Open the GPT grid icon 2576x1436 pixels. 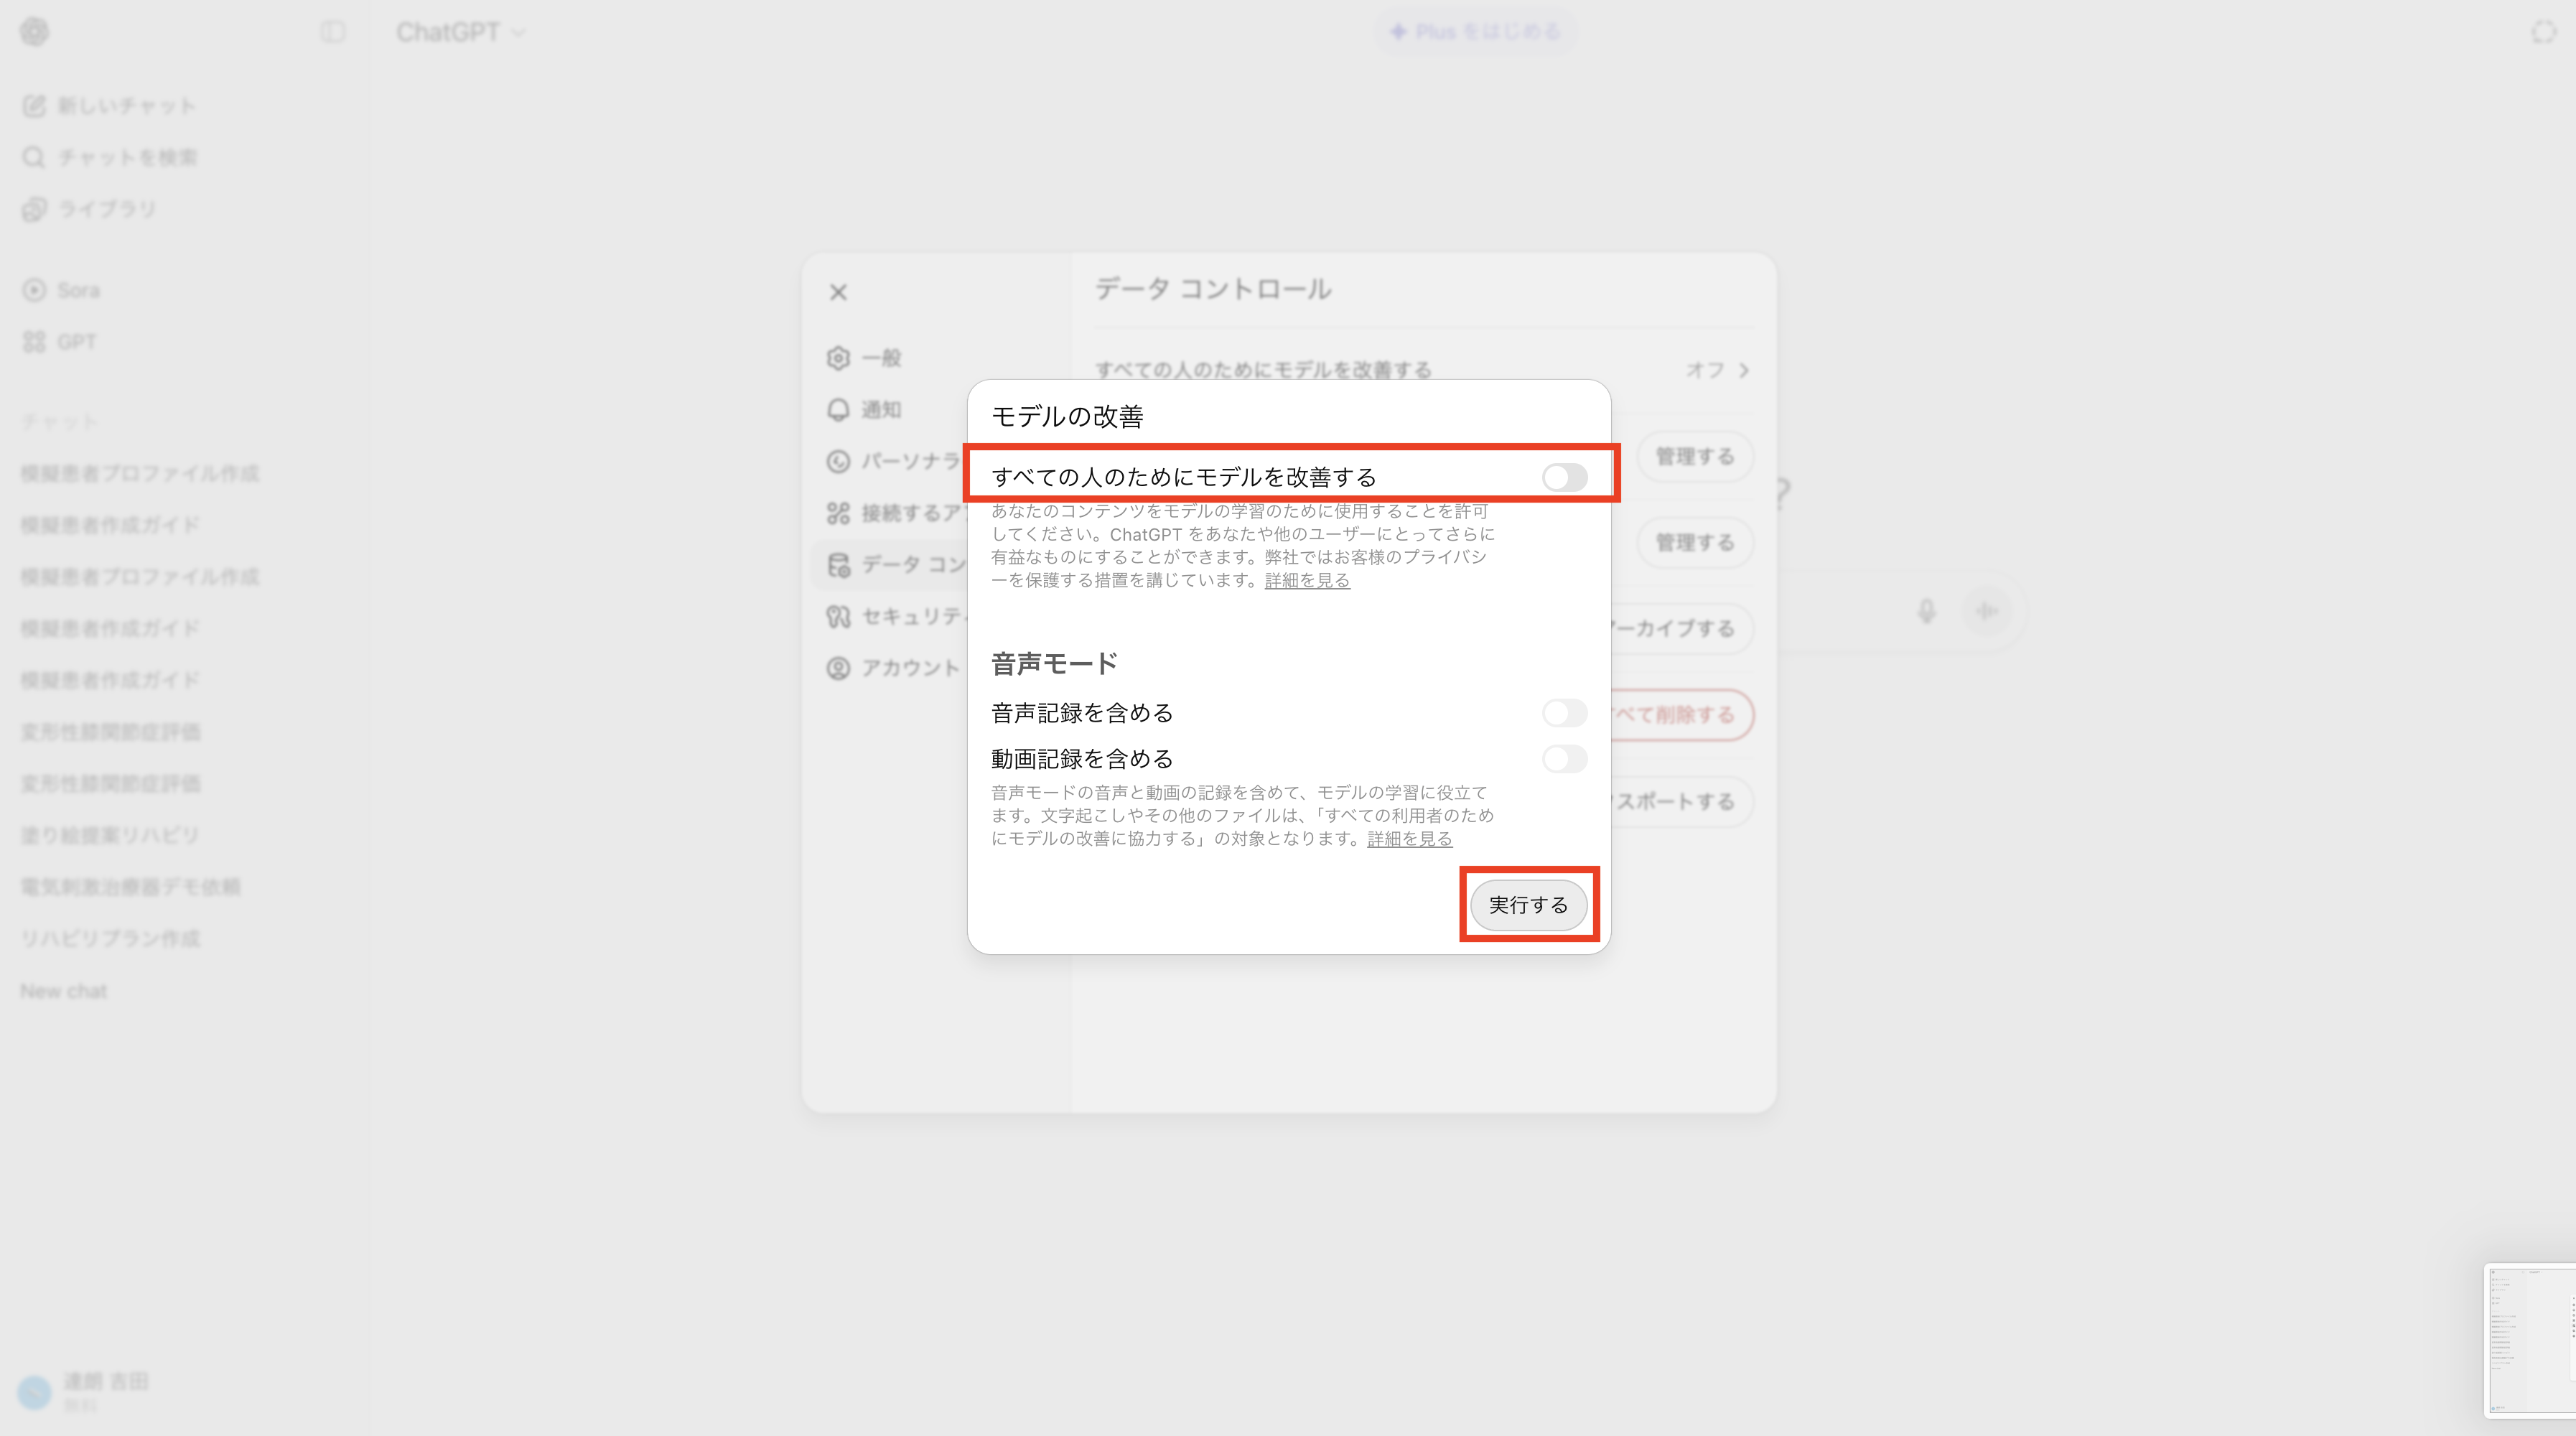point(34,342)
